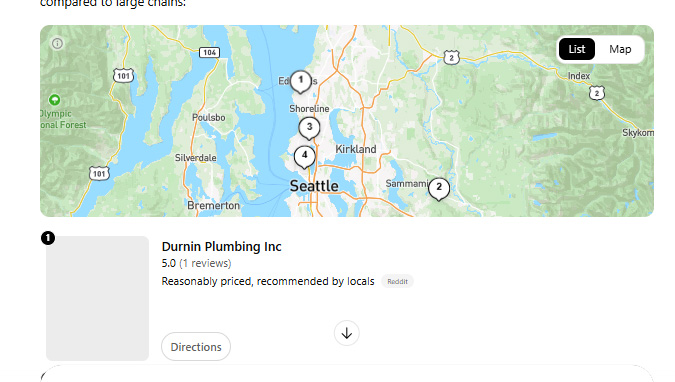Click the Route 104 highway shield
This screenshot has height=382, width=675.
(210, 53)
